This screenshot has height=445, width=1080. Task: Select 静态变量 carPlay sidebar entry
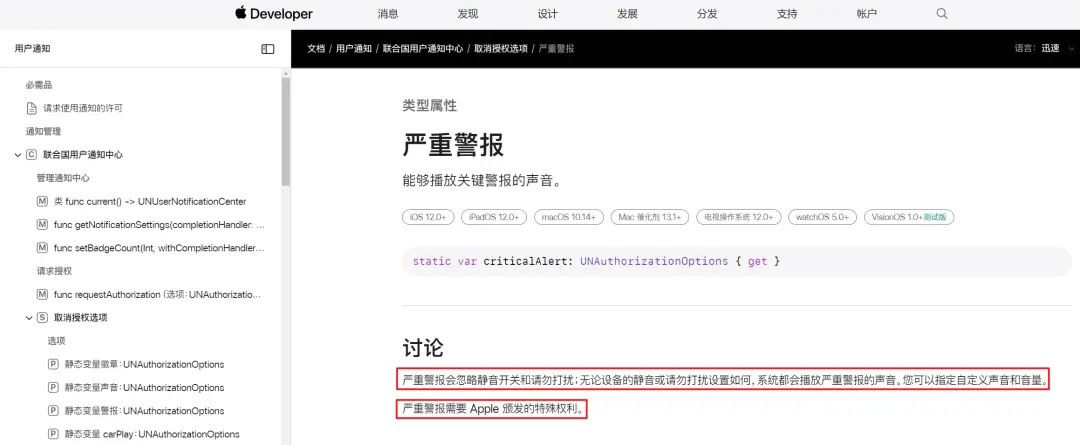pyautogui.click(x=152, y=434)
